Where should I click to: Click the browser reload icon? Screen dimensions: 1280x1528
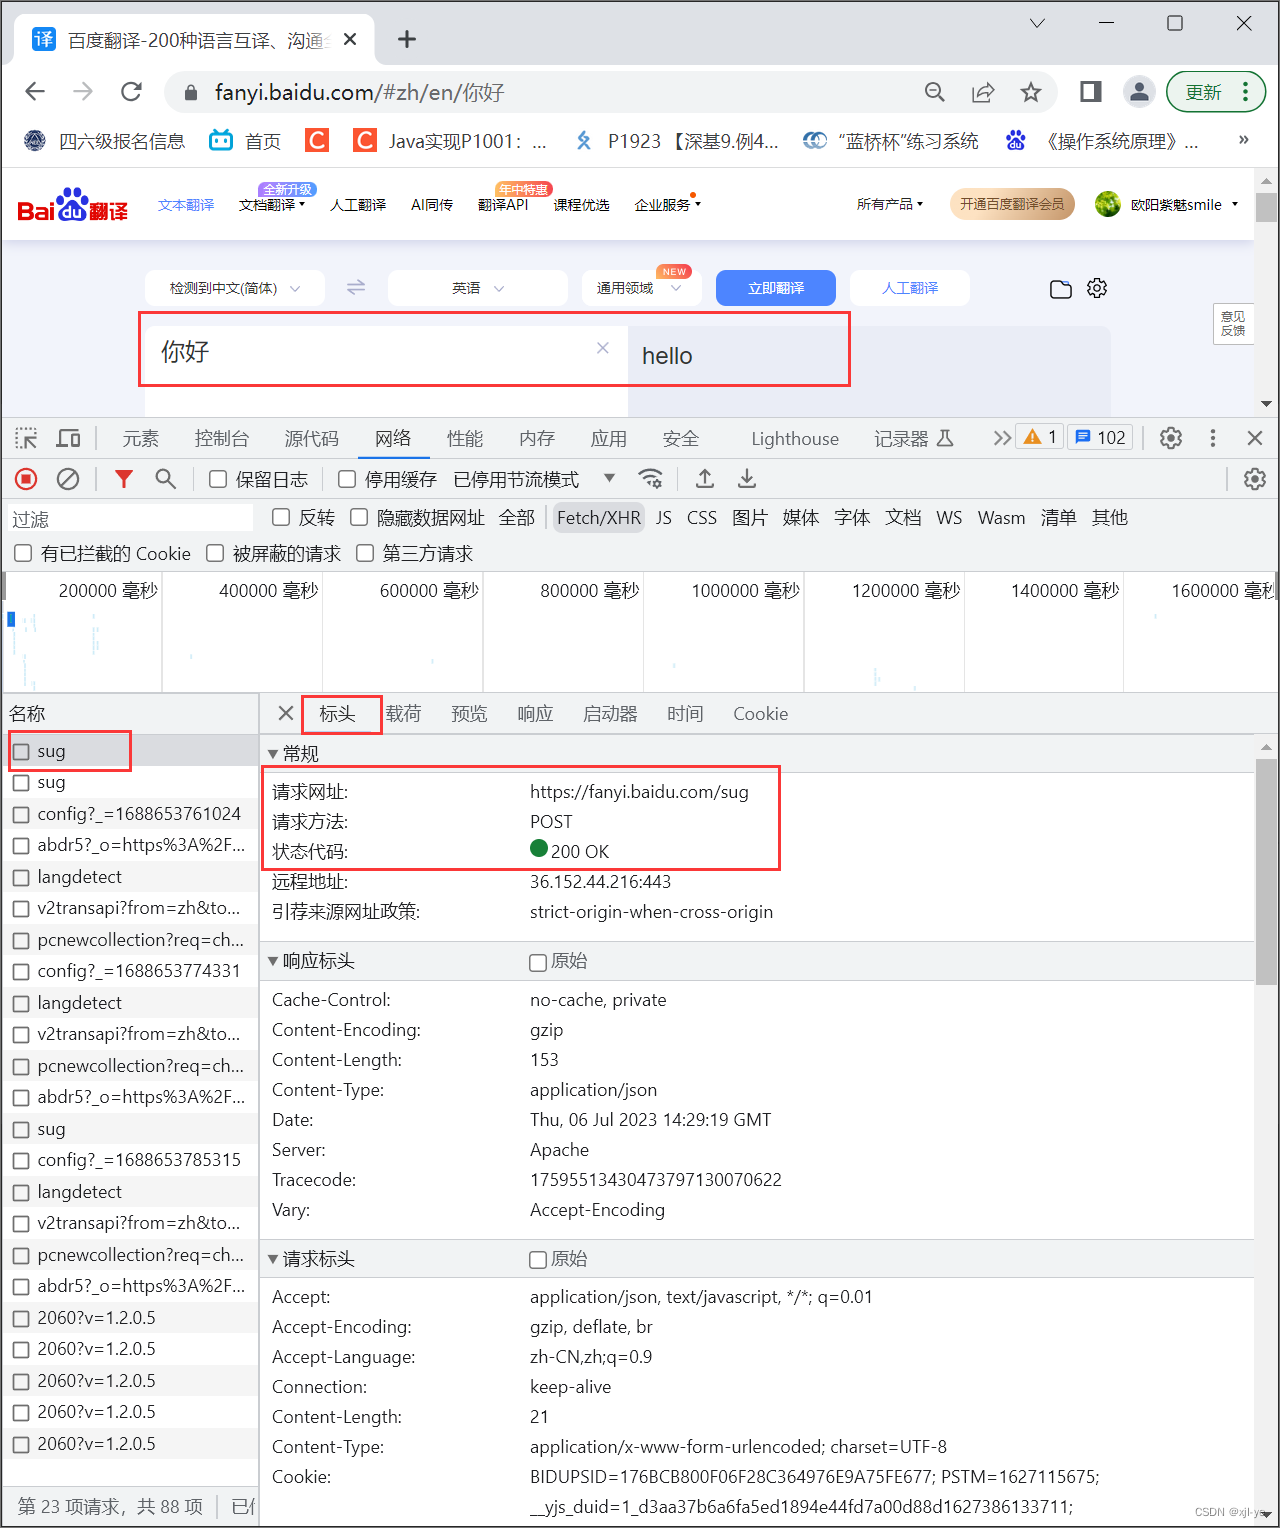coord(131,92)
